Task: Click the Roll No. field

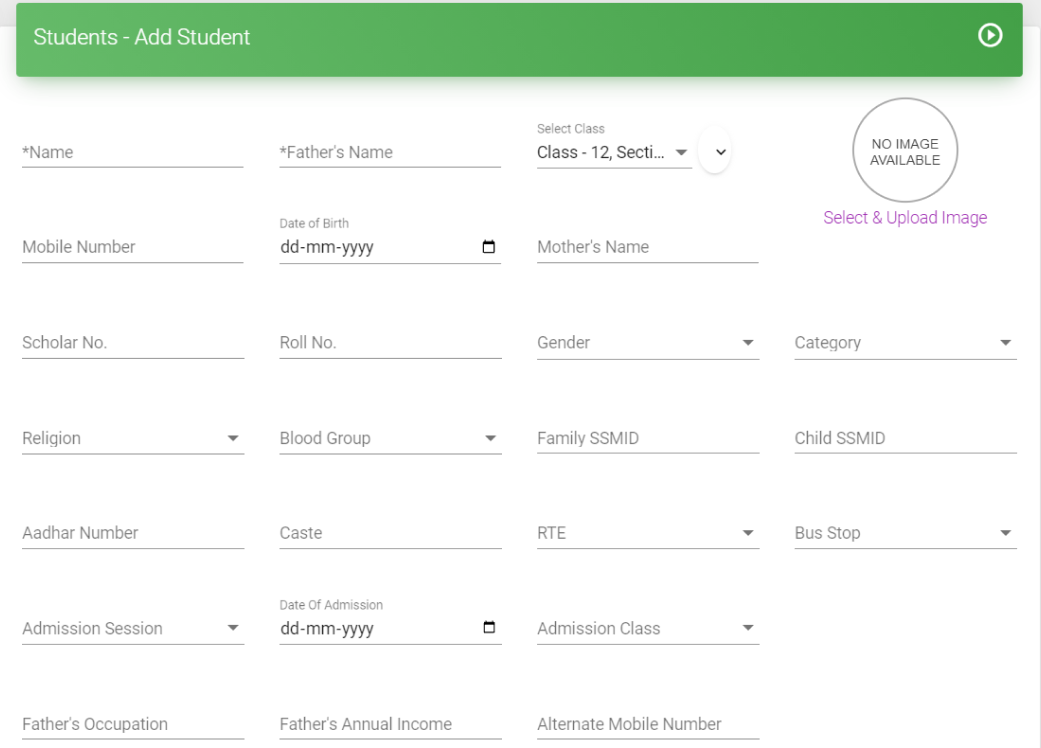Action: tap(390, 342)
